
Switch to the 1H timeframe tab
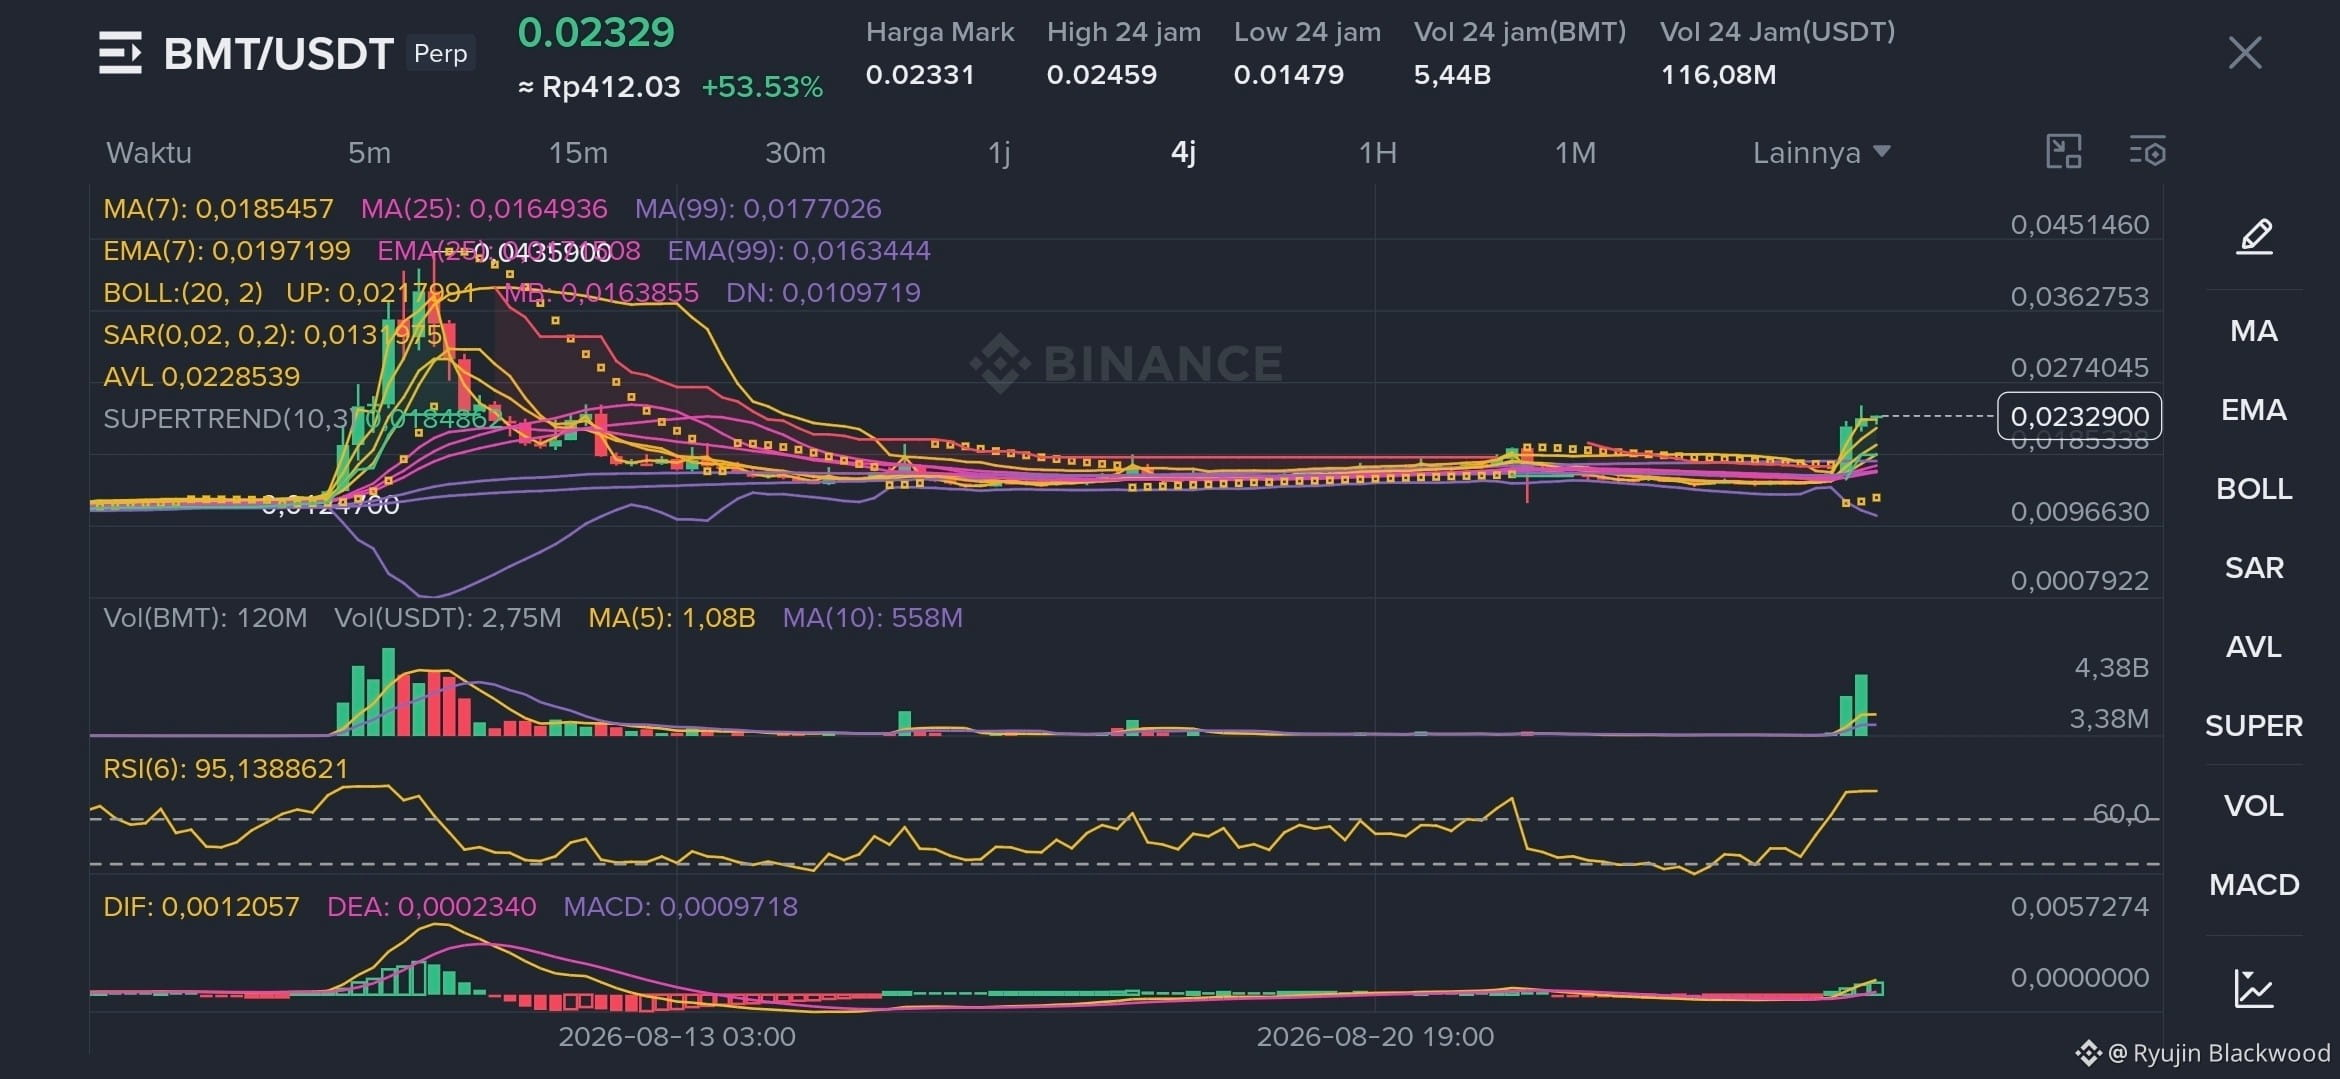(x=1377, y=153)
